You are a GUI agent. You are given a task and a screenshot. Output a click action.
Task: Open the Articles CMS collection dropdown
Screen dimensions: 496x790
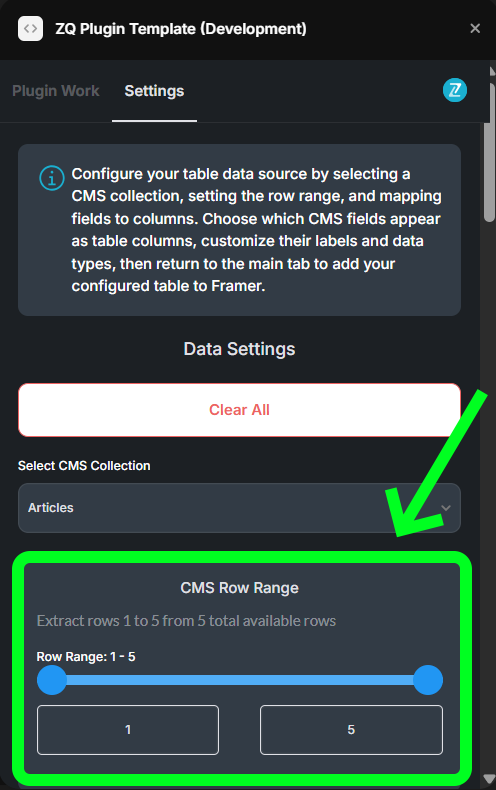pyautogui.click(x=239, y=508)
